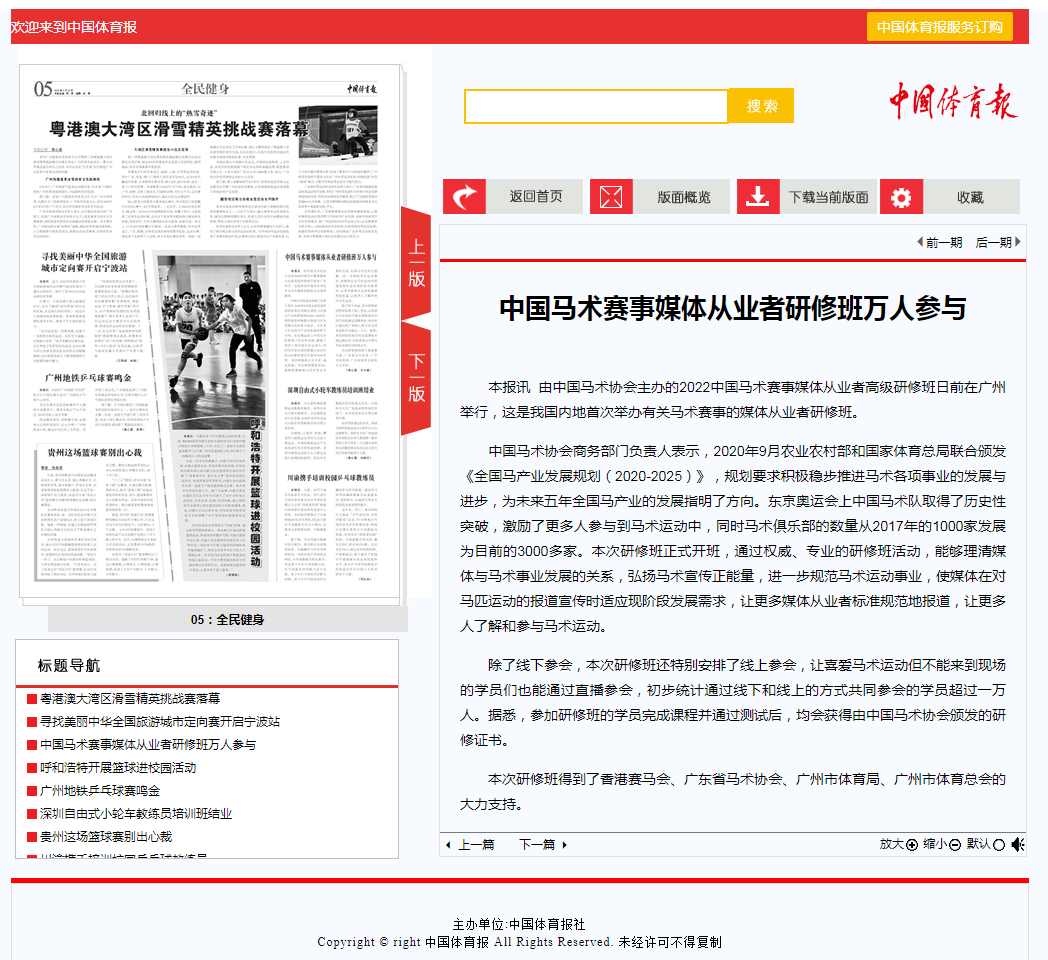Open article 粤港澳大湾区滑雪精英挑战赛落幕 in title list

coord(130,698)
